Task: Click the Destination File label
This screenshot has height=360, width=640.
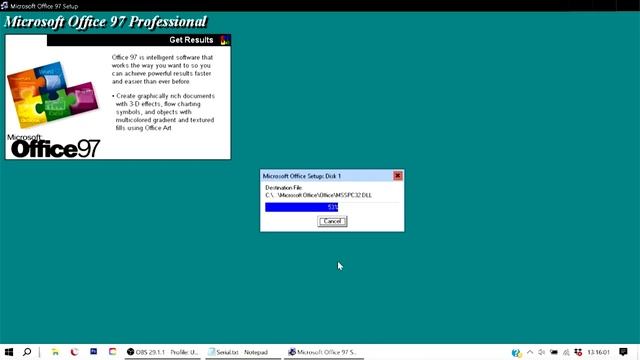Action: point(284,188)
